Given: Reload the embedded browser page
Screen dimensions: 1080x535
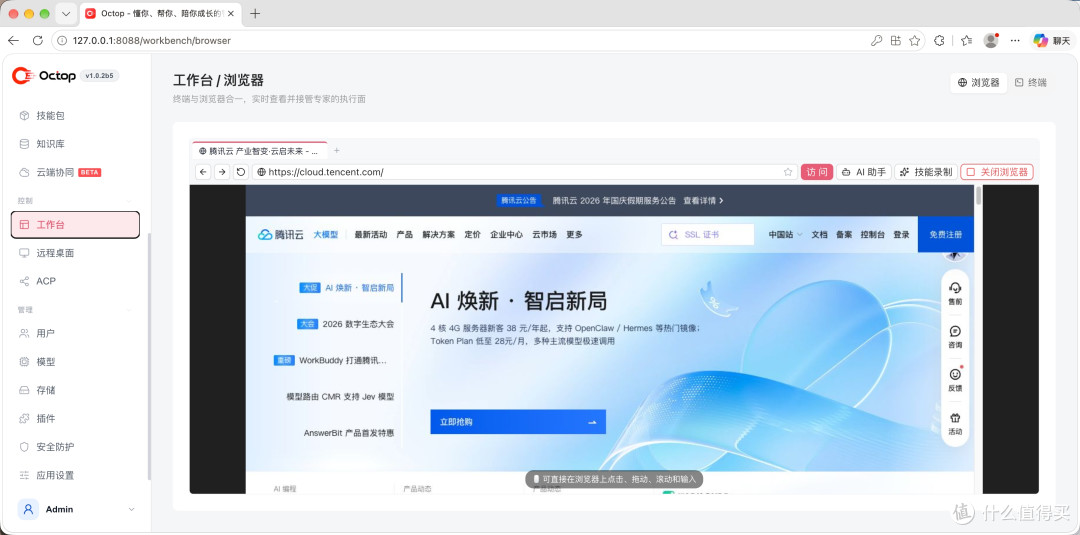Looking at the screenshot, I should coord(240,172).
